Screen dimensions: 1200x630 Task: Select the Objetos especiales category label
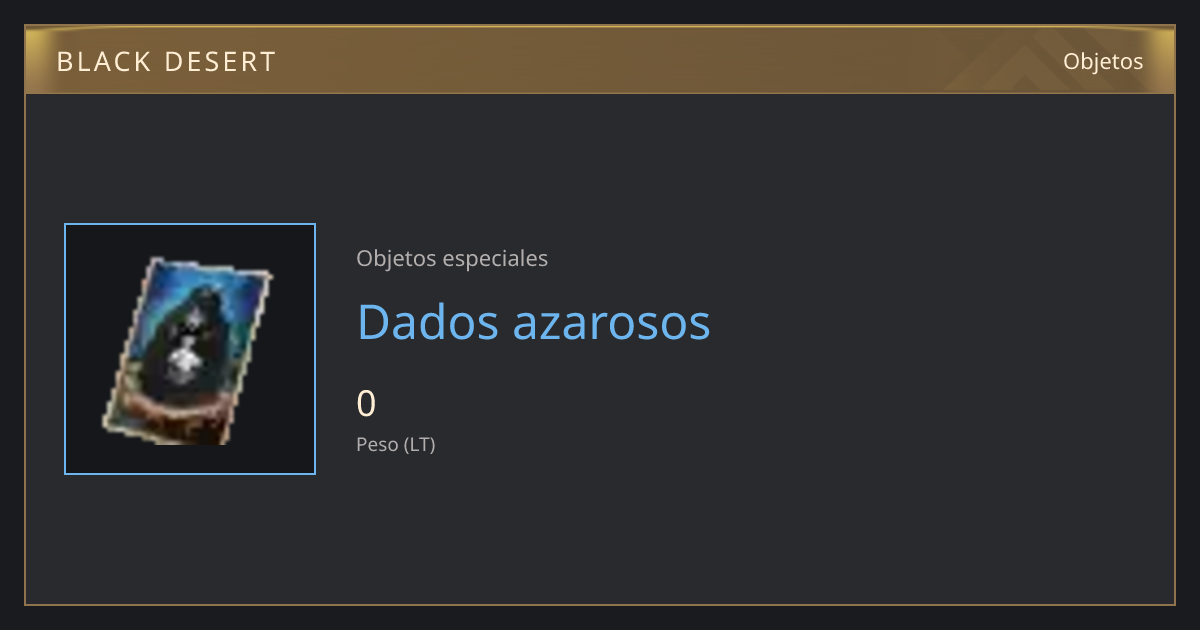pos(452,258)
